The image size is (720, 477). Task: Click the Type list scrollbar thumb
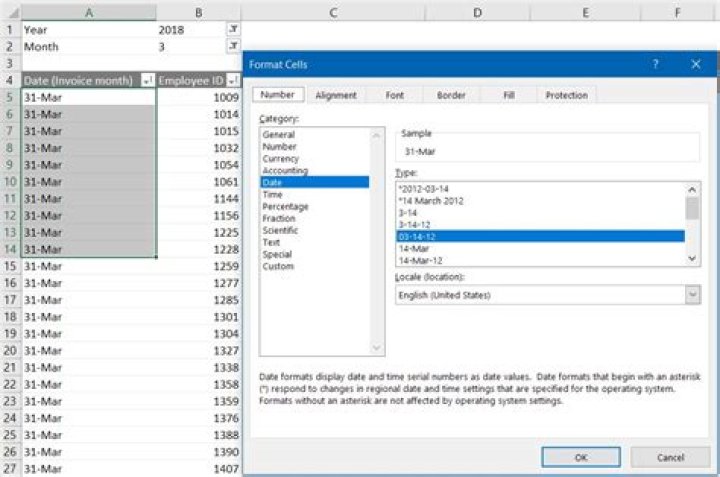[x=692, y=208]
